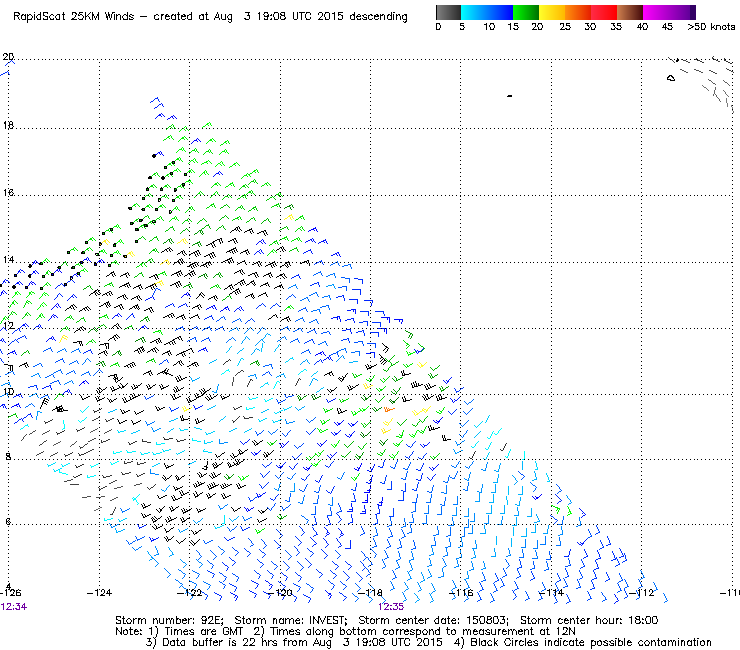This screenshot has height=650, width=740.
Task: Click the '-126' longitude axis label
Action: 10,593
